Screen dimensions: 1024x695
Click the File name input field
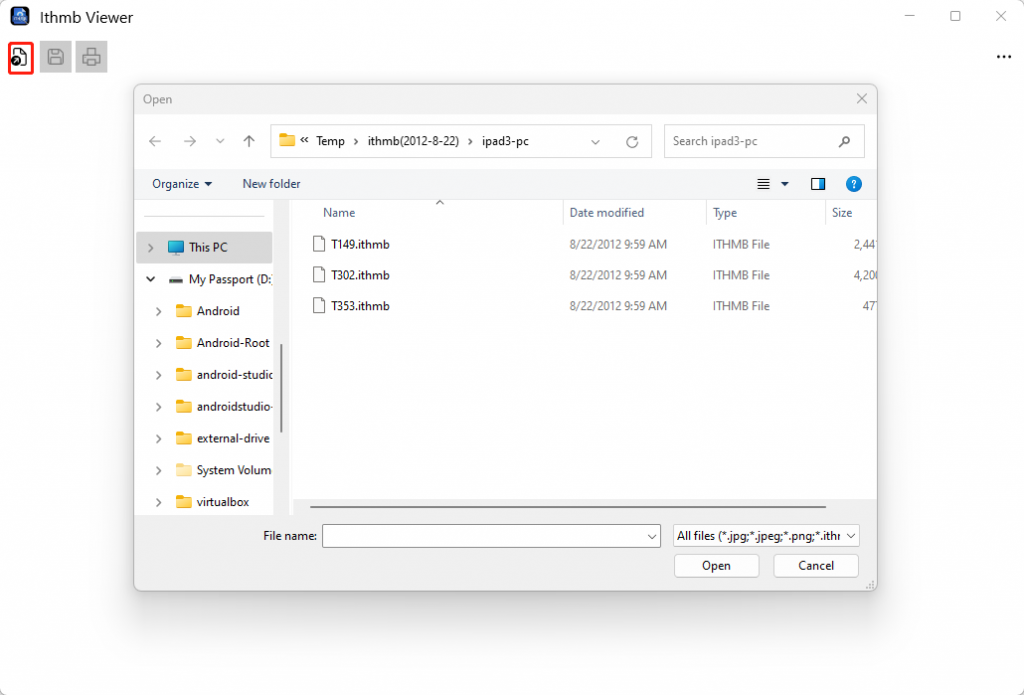pos(491,536)
